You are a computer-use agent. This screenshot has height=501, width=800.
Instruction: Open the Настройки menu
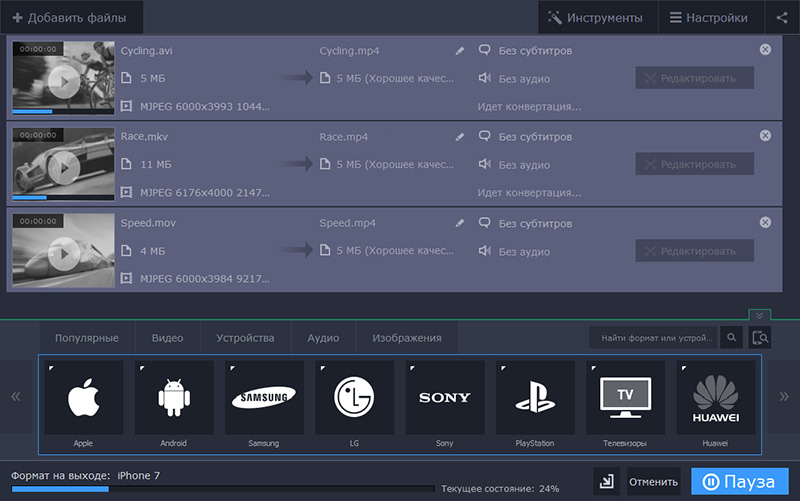[711, 18]
